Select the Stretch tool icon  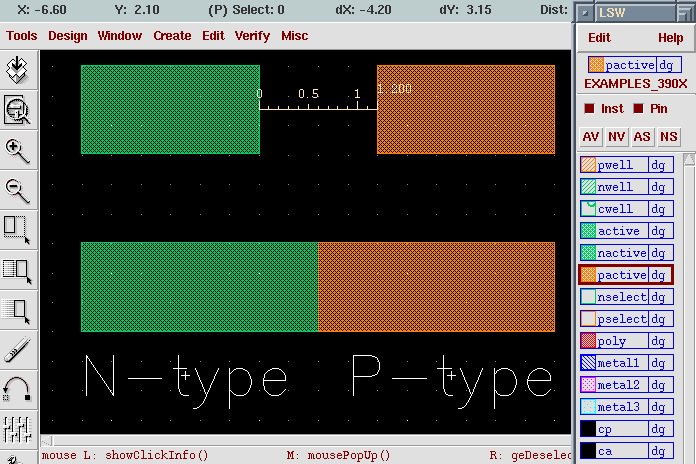pyautogui.click(x=17, y=230)
